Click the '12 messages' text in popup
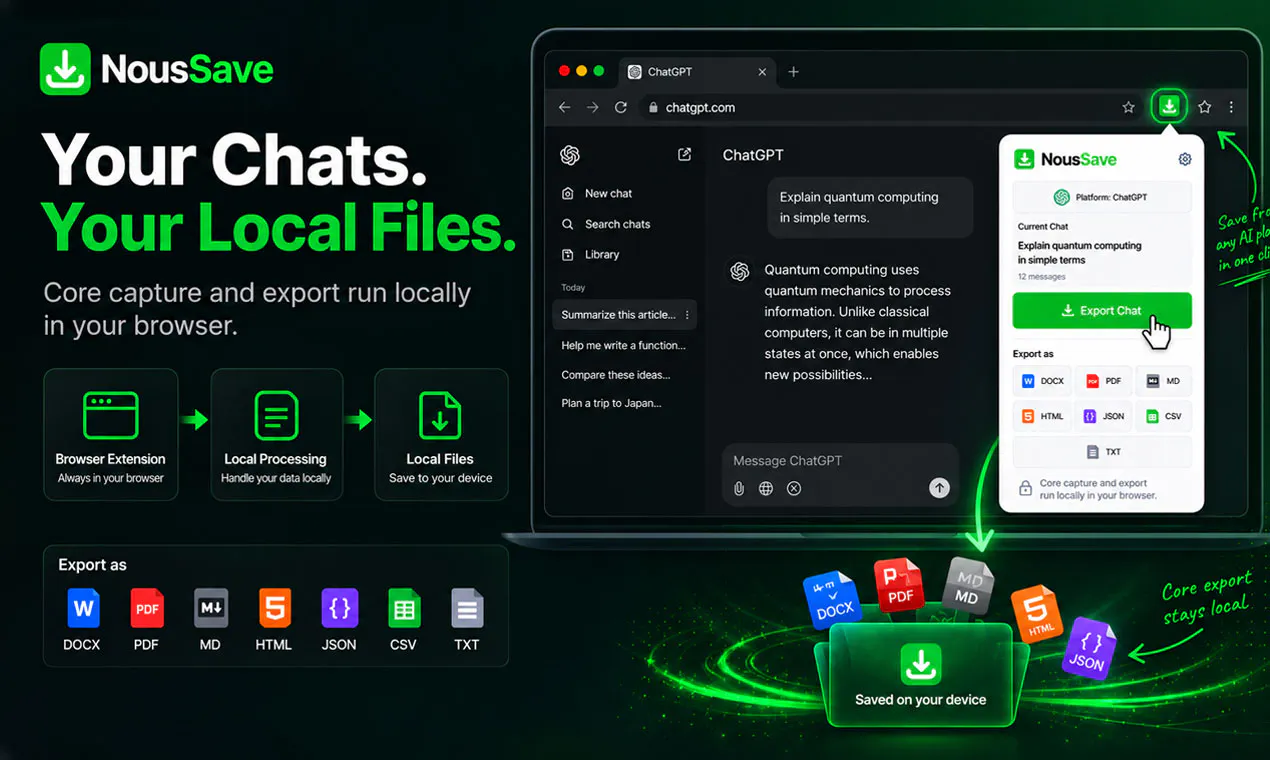1270x760 pixels. click(1041, 277)
